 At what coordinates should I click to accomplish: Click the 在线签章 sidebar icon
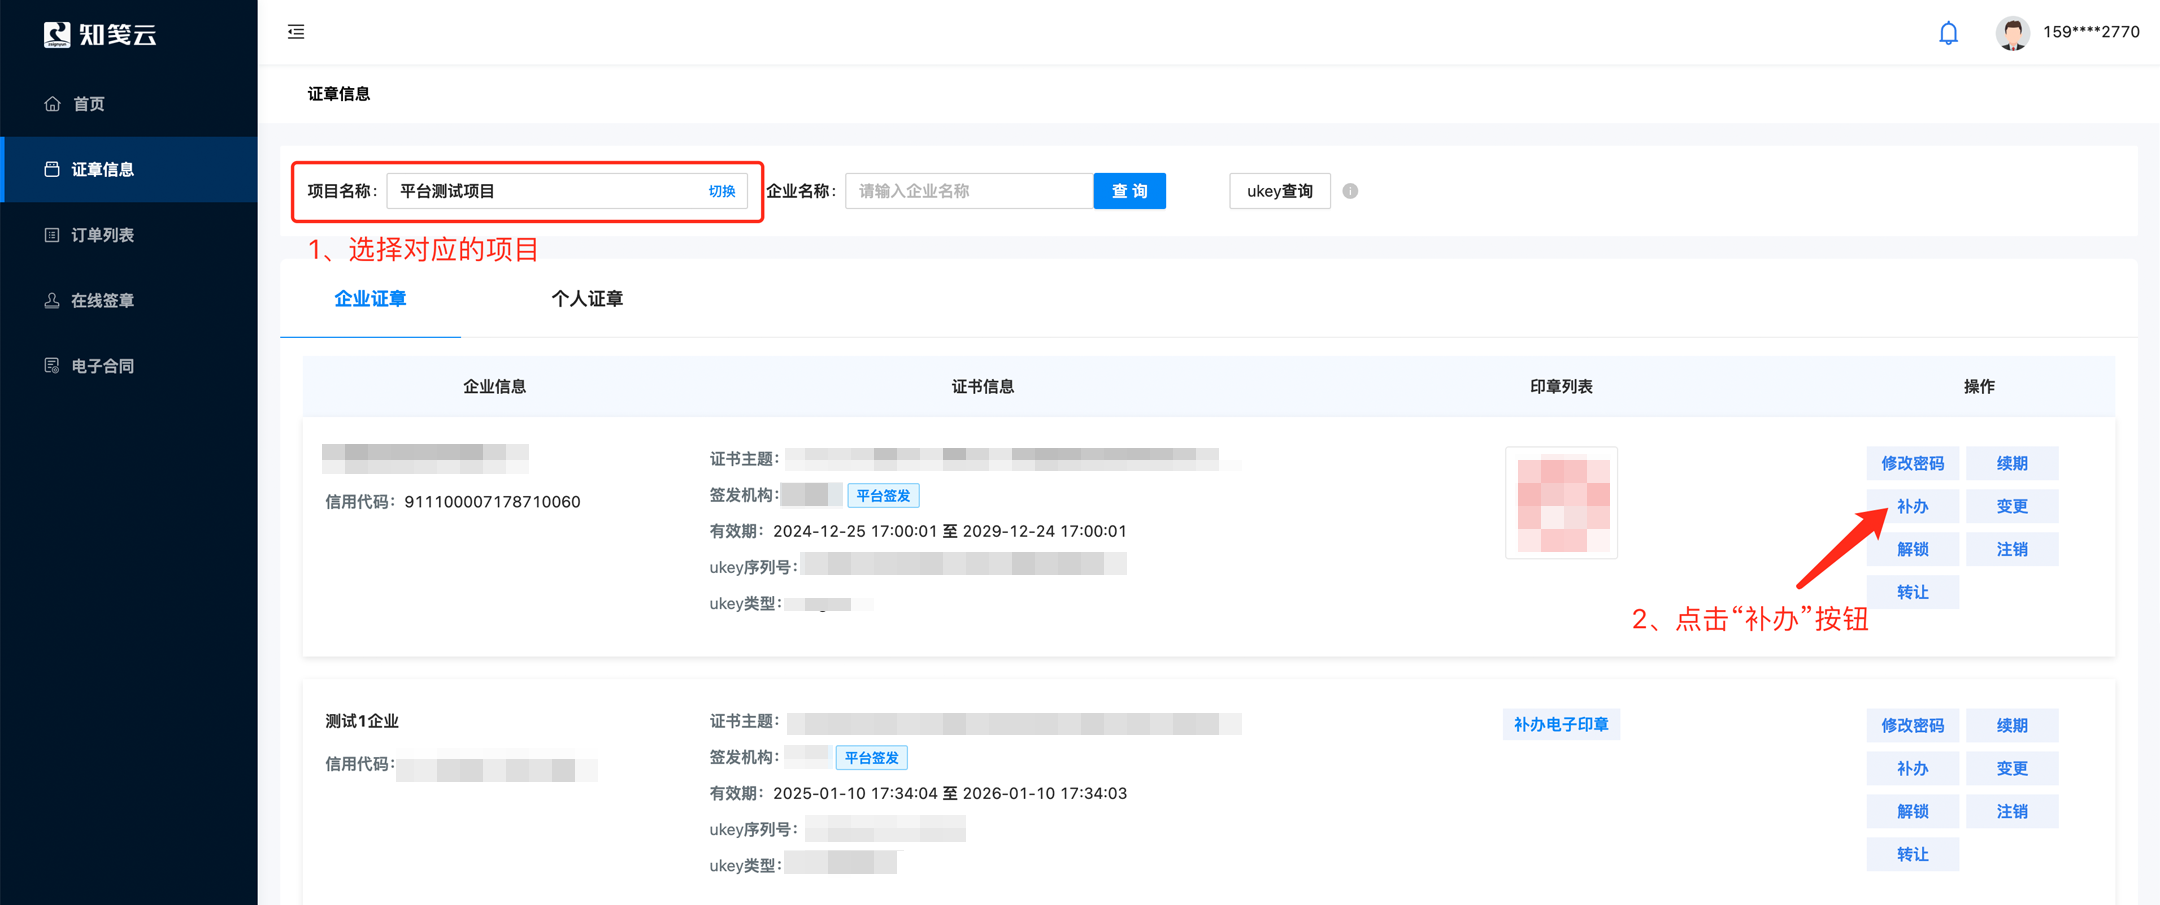[52, 300]
